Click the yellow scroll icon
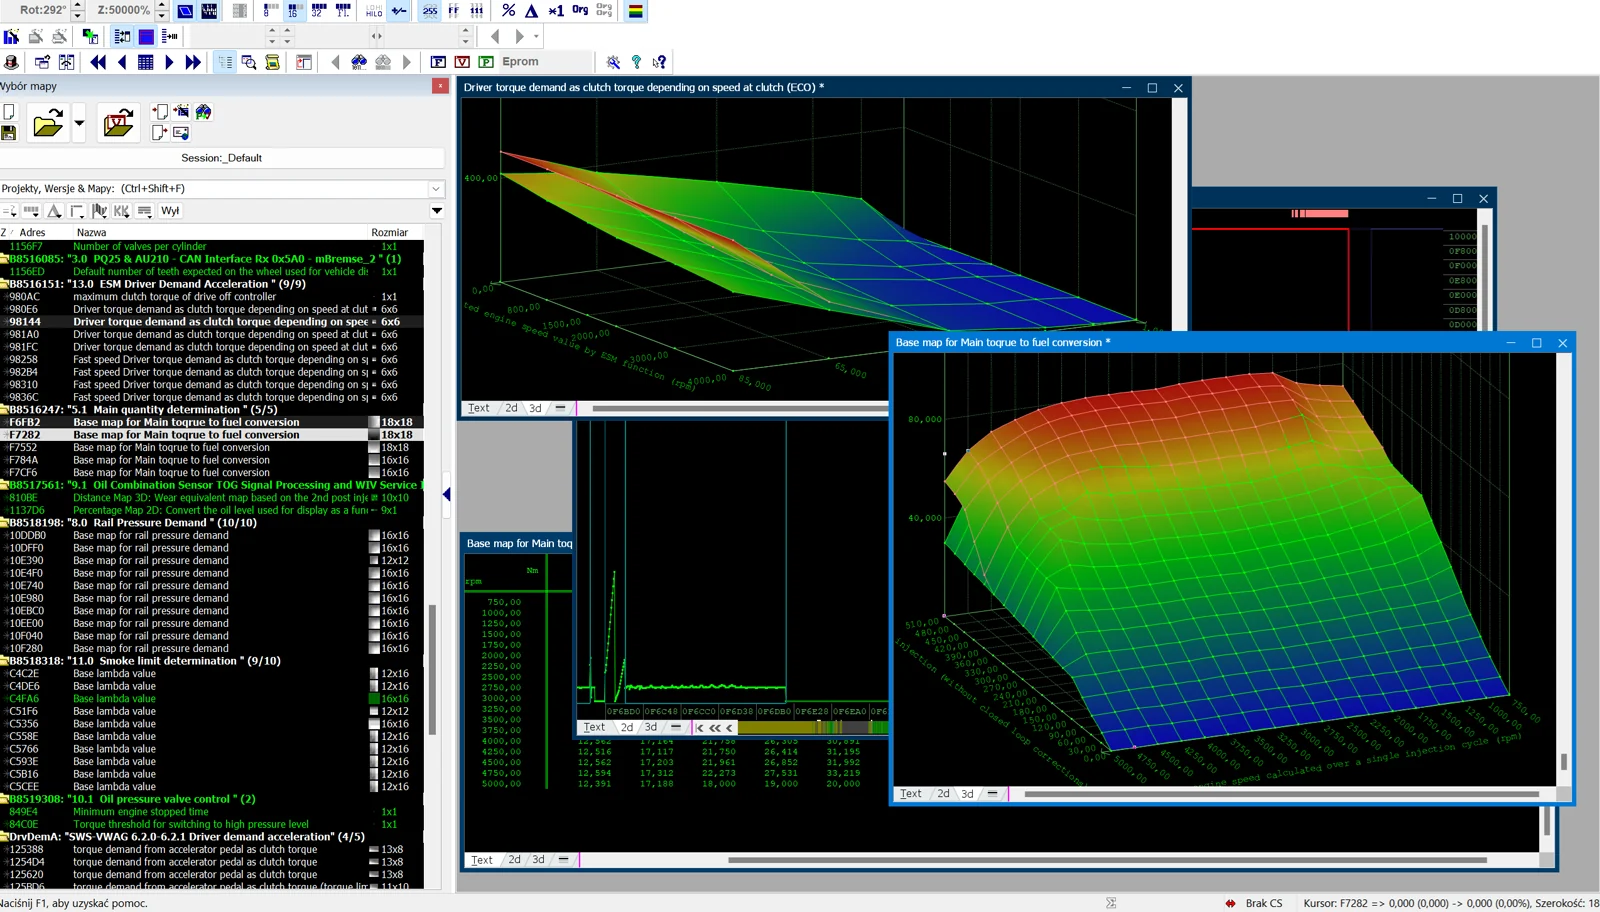 click(272, 62)
